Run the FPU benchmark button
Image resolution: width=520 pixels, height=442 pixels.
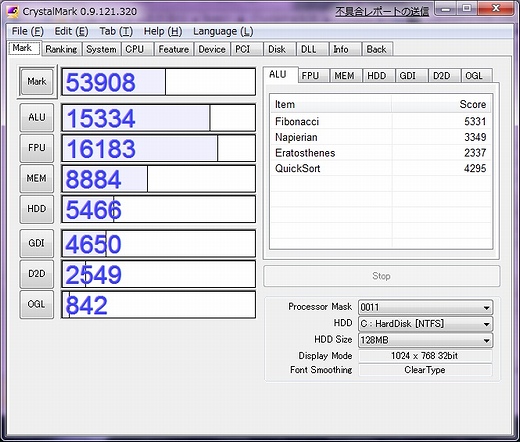click(37, 148)
